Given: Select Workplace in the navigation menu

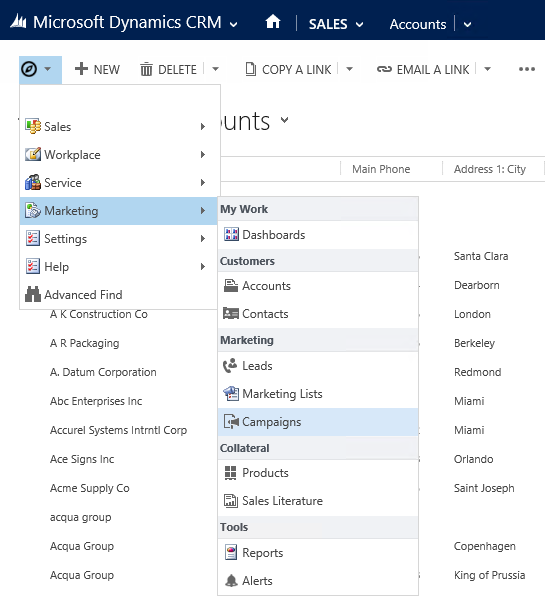Looking at the screenshot, I should tap(119, 154).
